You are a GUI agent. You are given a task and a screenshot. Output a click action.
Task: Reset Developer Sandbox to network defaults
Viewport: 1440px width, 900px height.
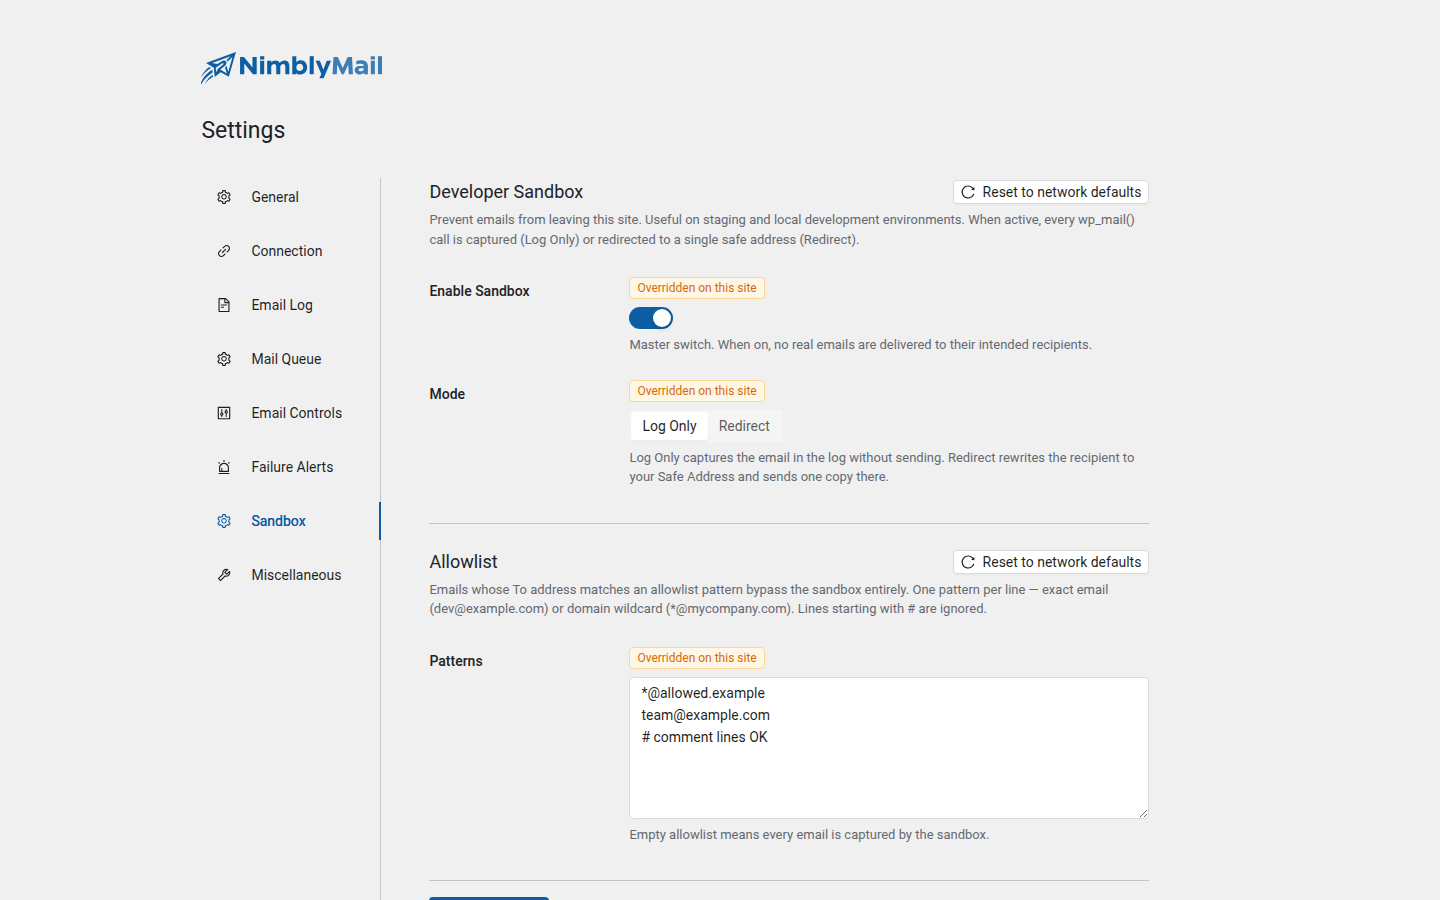click(1051, 192)
